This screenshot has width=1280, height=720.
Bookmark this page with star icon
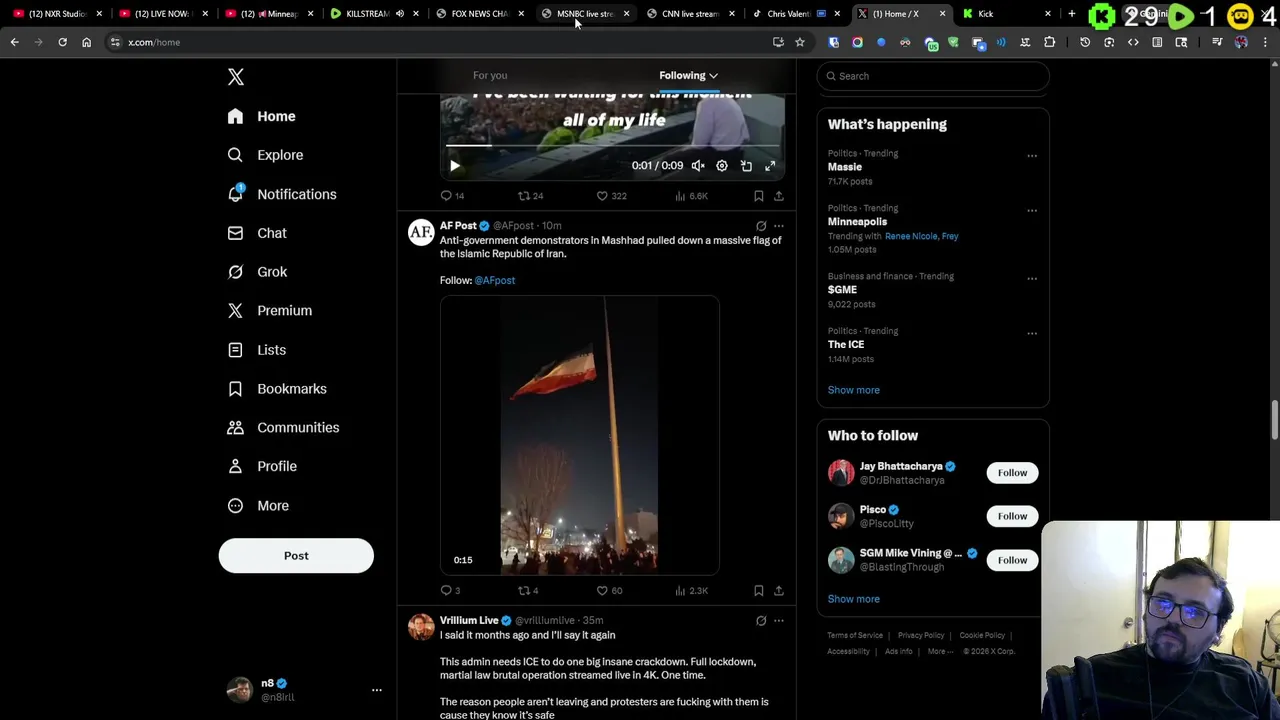pos(800,42)
